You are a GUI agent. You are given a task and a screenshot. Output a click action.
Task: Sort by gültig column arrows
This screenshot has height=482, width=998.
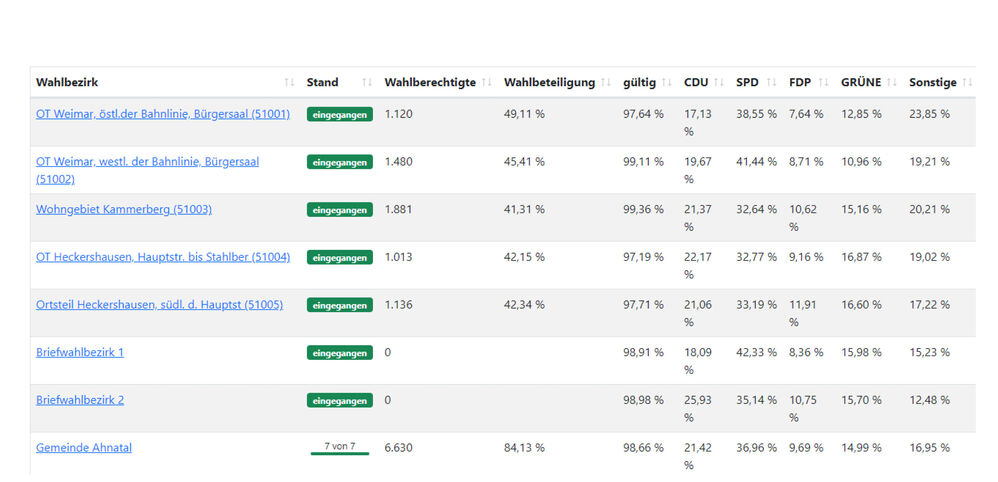[x=667, y=83]
